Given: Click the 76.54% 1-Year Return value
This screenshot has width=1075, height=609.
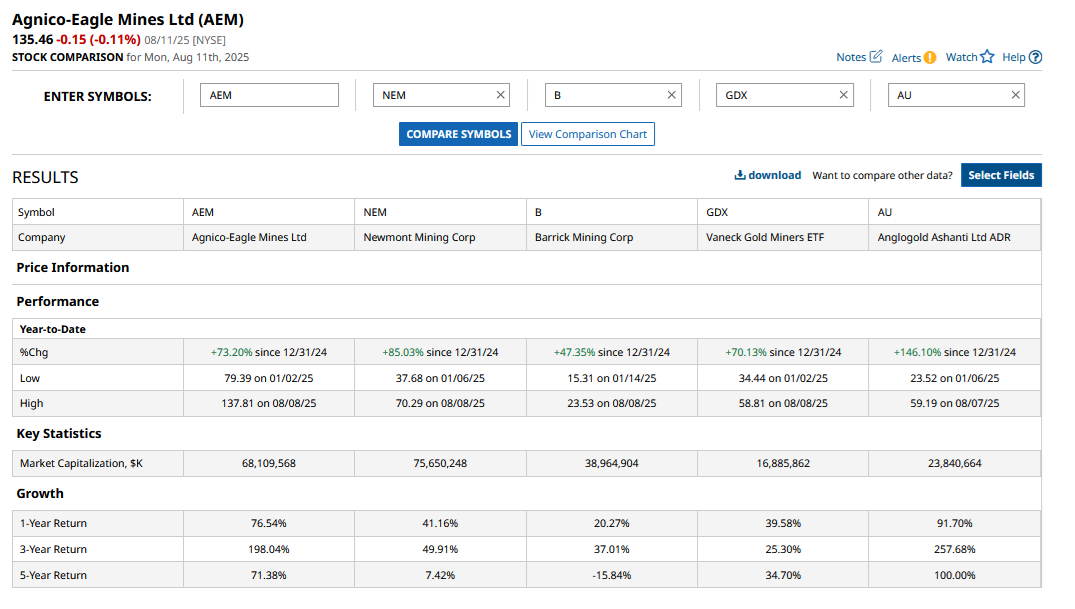Looking at the screenshot, I should 269,524.
